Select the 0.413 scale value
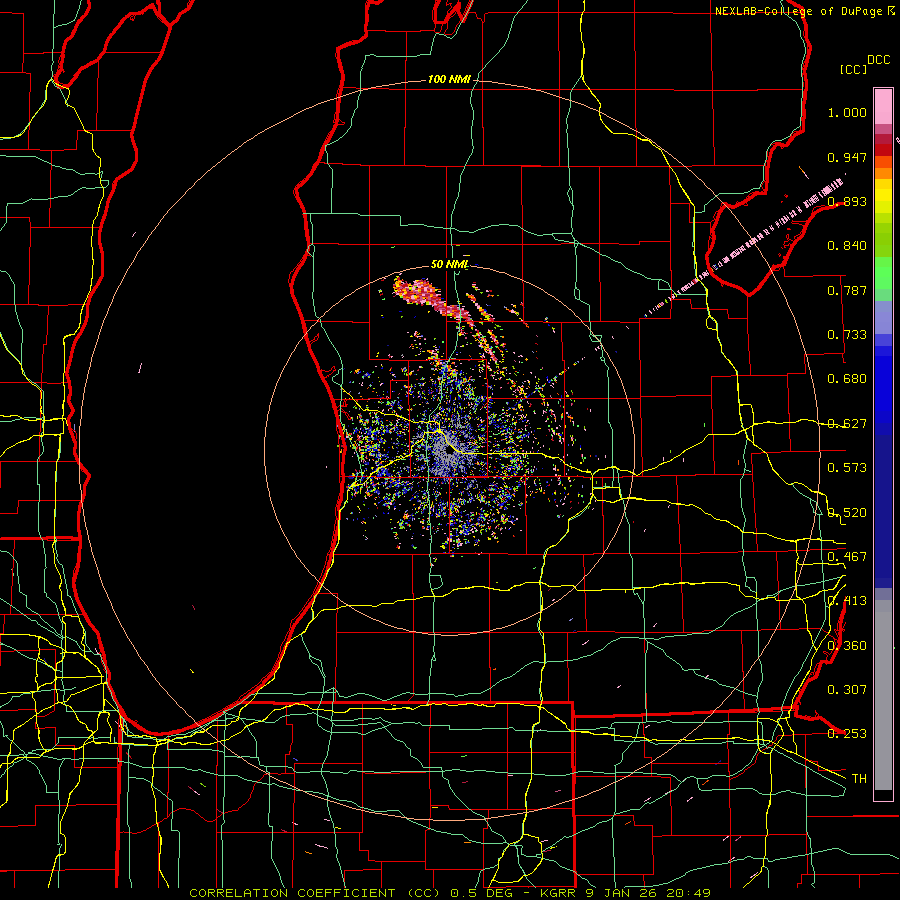This screenshot has width=900, height=900. coord(847,601)
